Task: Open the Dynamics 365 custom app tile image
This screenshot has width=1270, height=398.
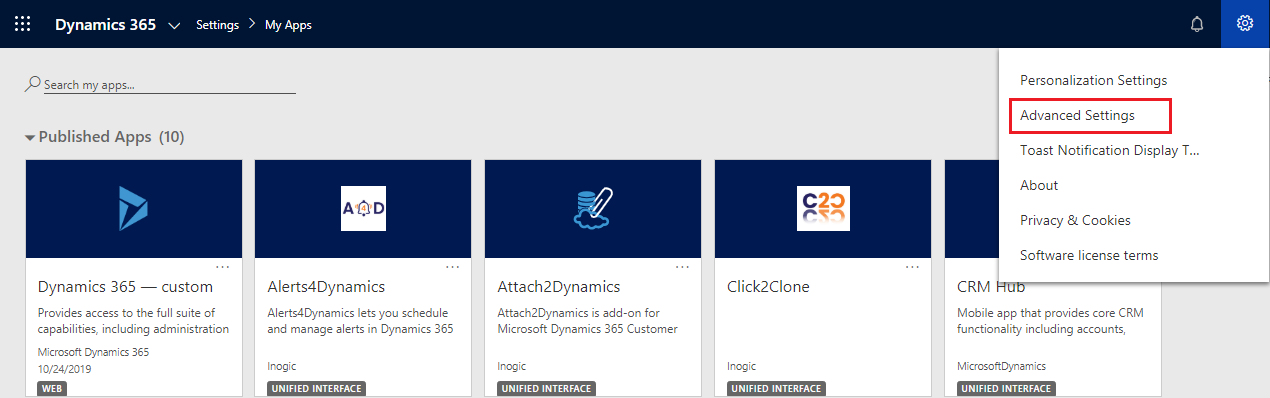Action: click(134, 209)
